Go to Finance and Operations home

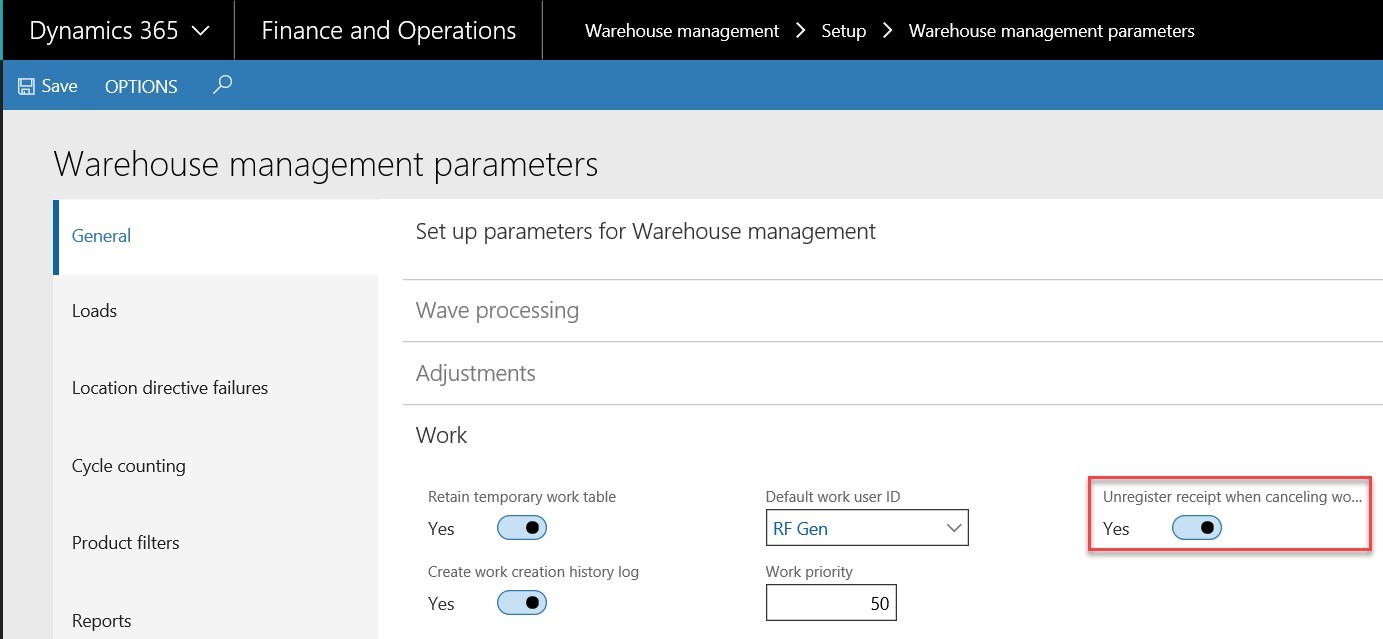point(389,31)
